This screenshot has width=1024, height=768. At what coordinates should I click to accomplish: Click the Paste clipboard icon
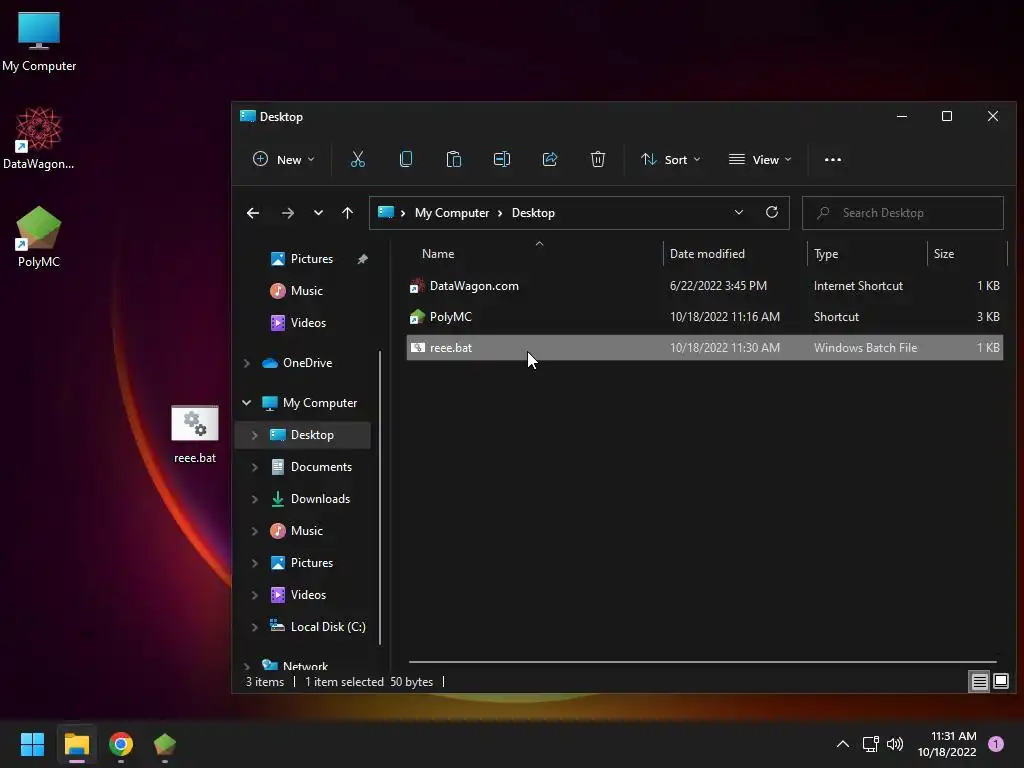click(454, 159)
